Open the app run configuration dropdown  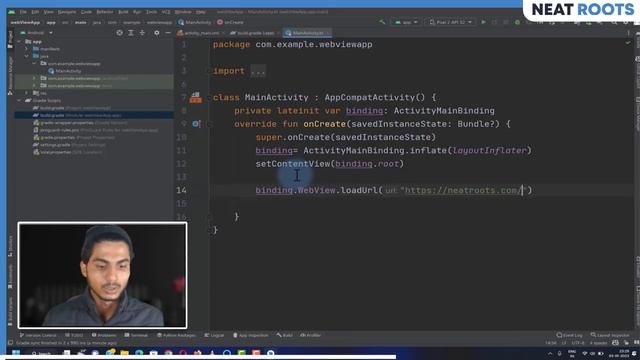406,22
